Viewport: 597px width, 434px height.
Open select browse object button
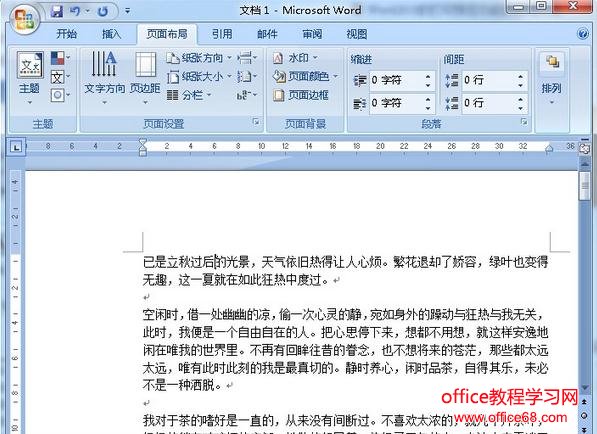click(584, 416)
